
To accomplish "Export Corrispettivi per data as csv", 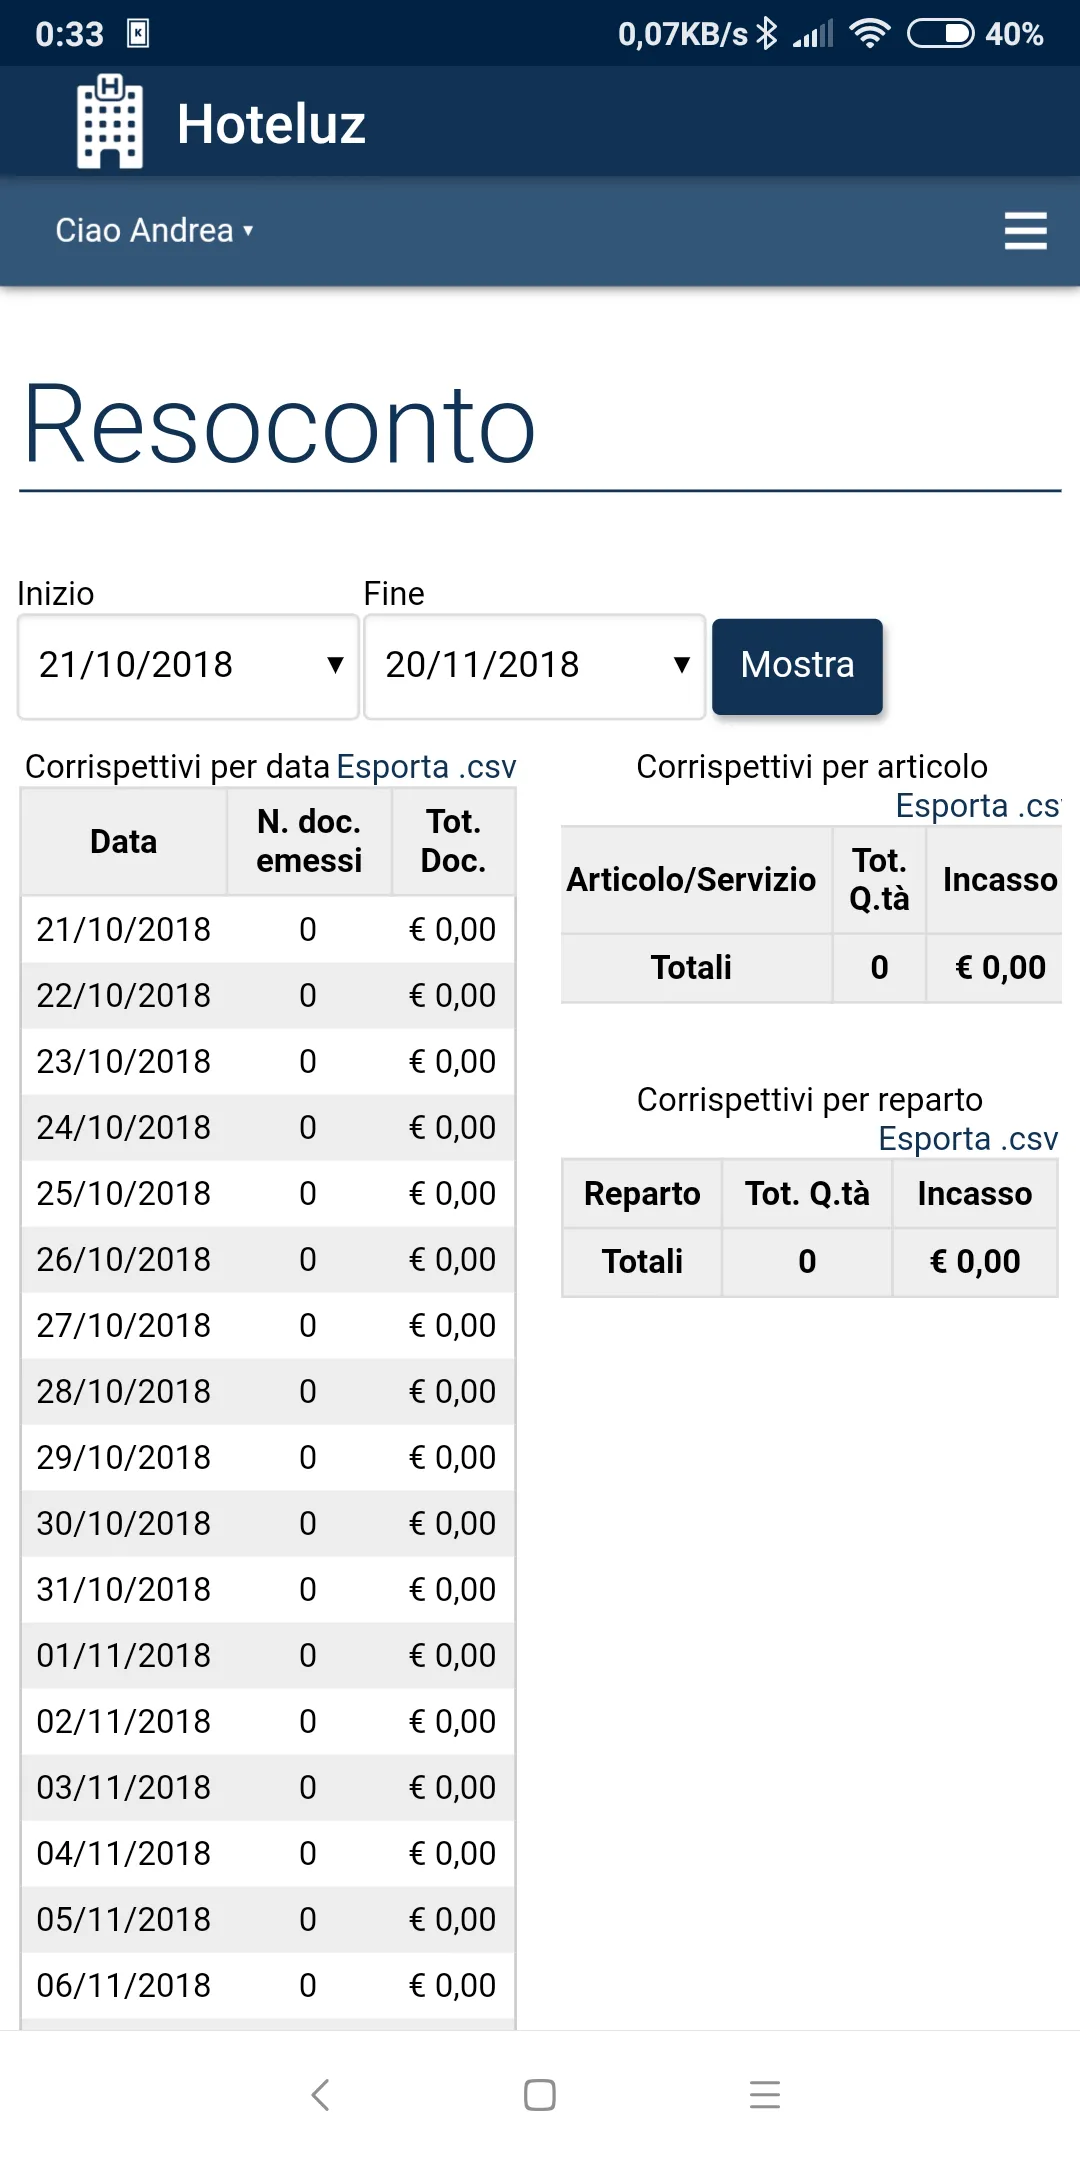I will click(426, 767).
